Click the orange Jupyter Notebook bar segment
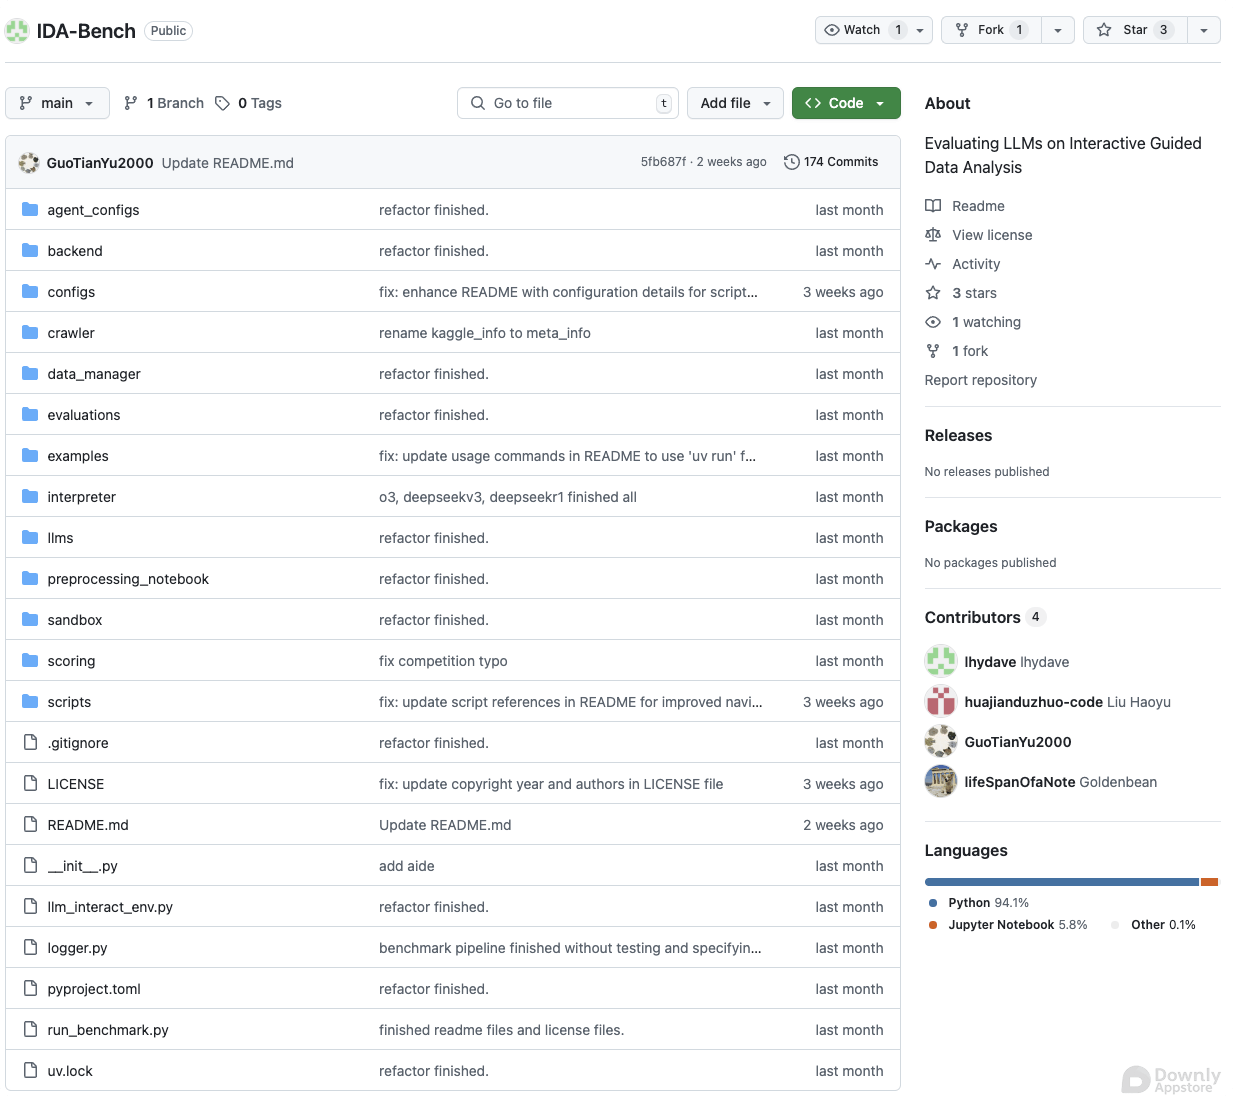This screenshot has height=1096, width=1233. tap(1209, 882)
